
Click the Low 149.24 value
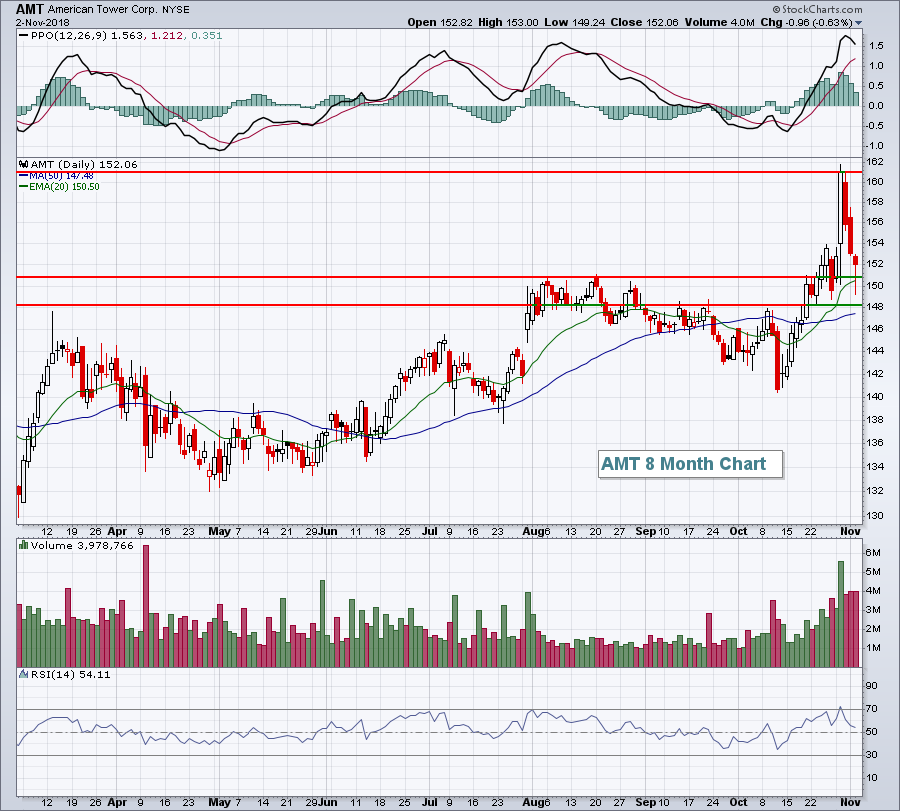pos(575,22)
